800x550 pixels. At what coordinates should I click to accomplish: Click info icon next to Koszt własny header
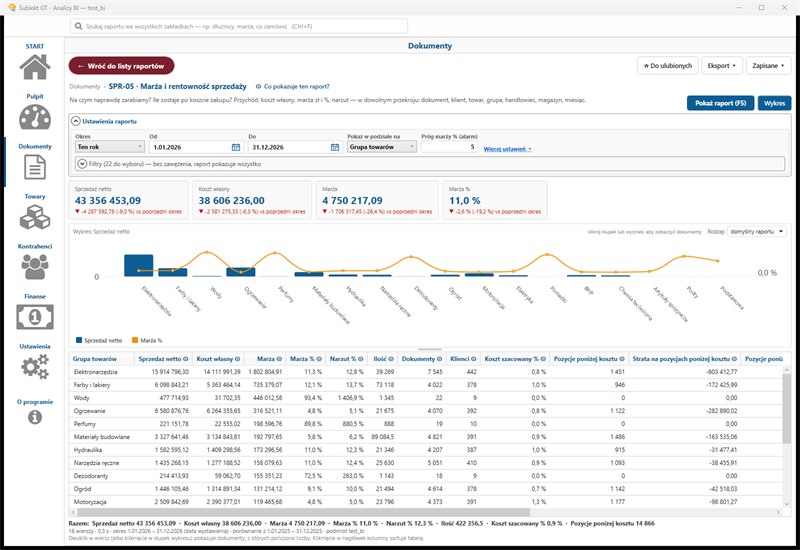(238, 359)
